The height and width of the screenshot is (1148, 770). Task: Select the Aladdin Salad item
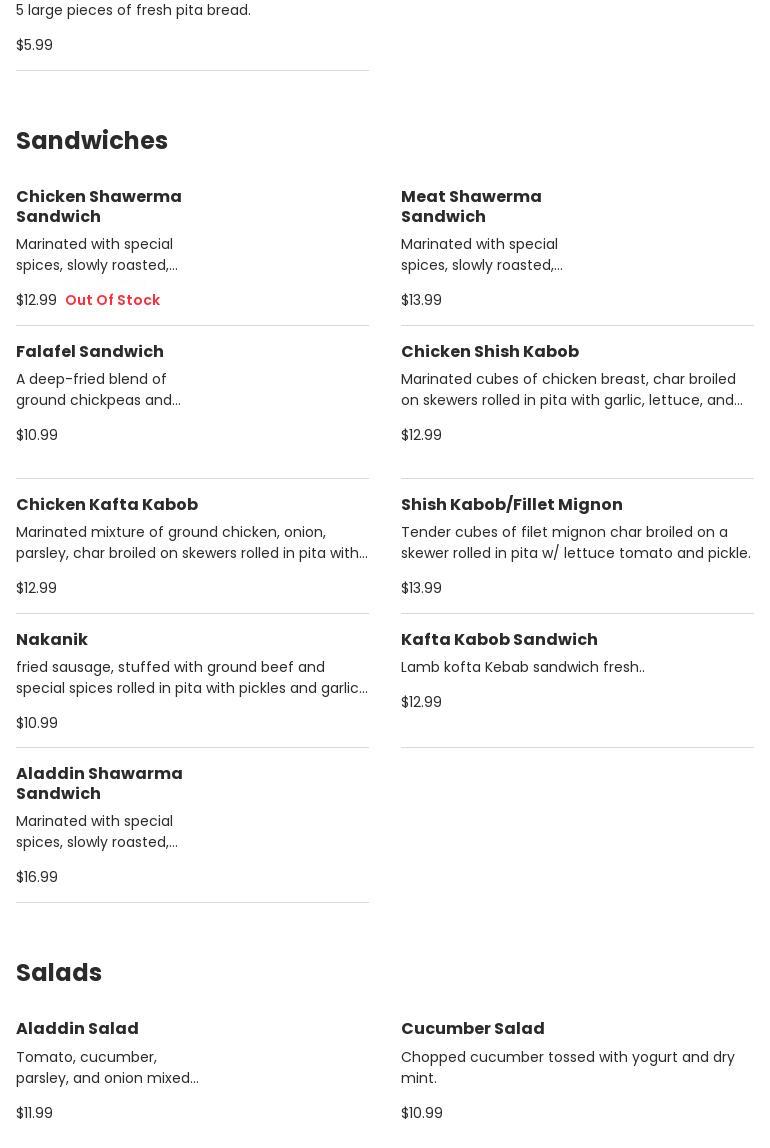click(77, 1029)
